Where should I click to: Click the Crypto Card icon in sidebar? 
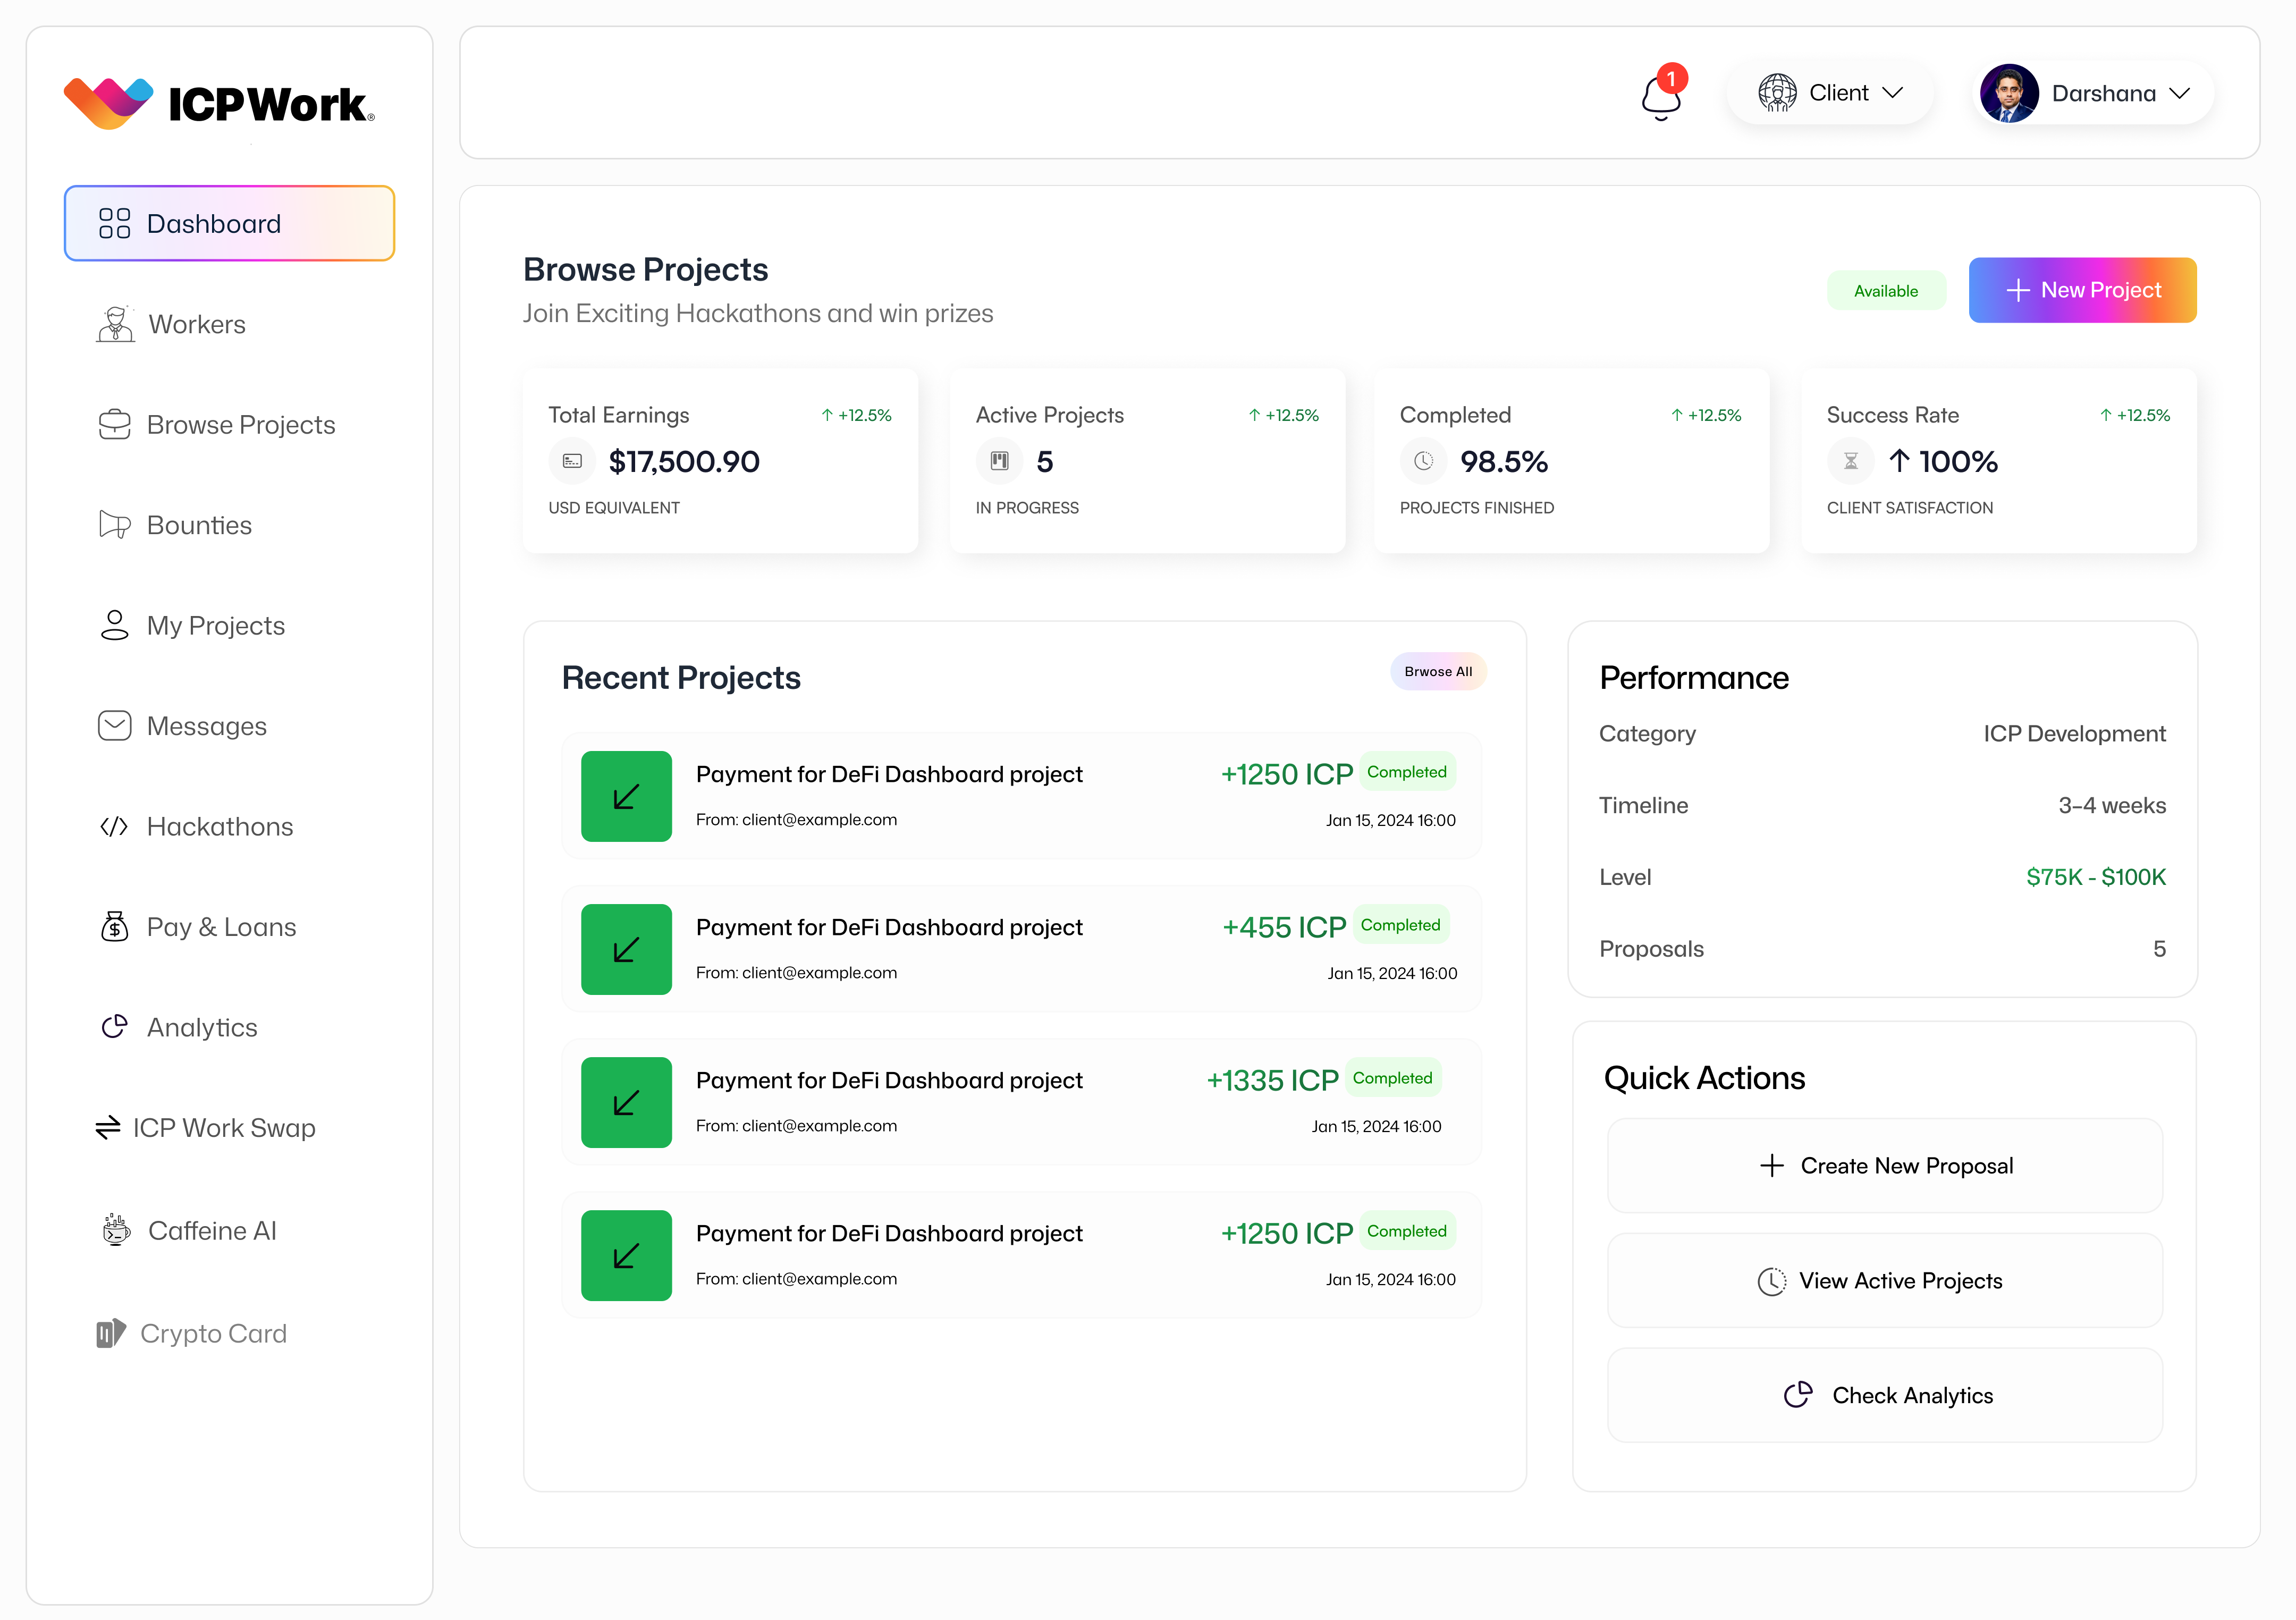pyautogui.click(x=111, y=1333)
